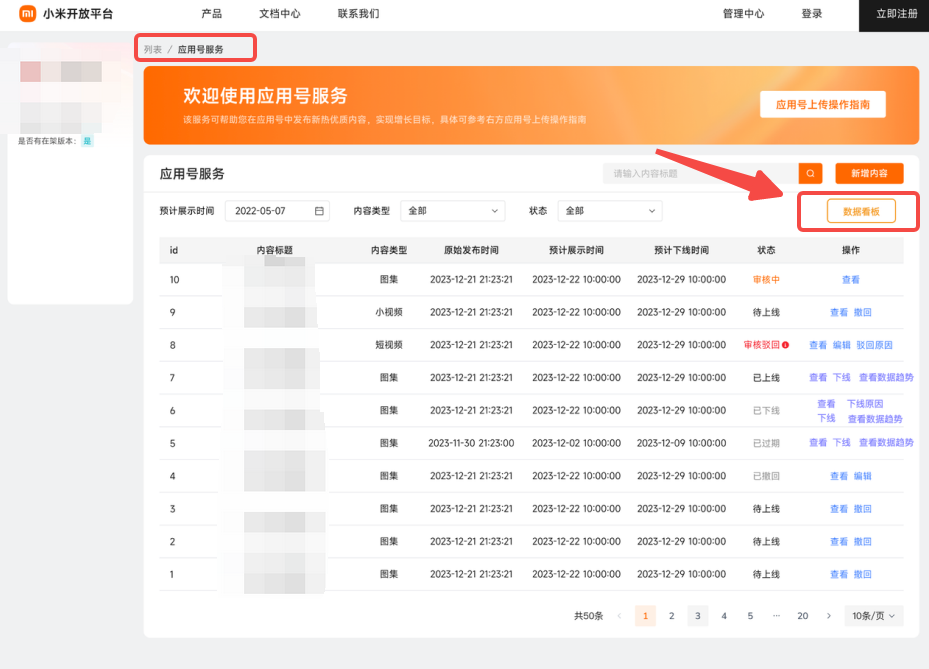Open 文档中心 in top navigation
This screenshot has width=929, height=669.
tap(280, 14)
